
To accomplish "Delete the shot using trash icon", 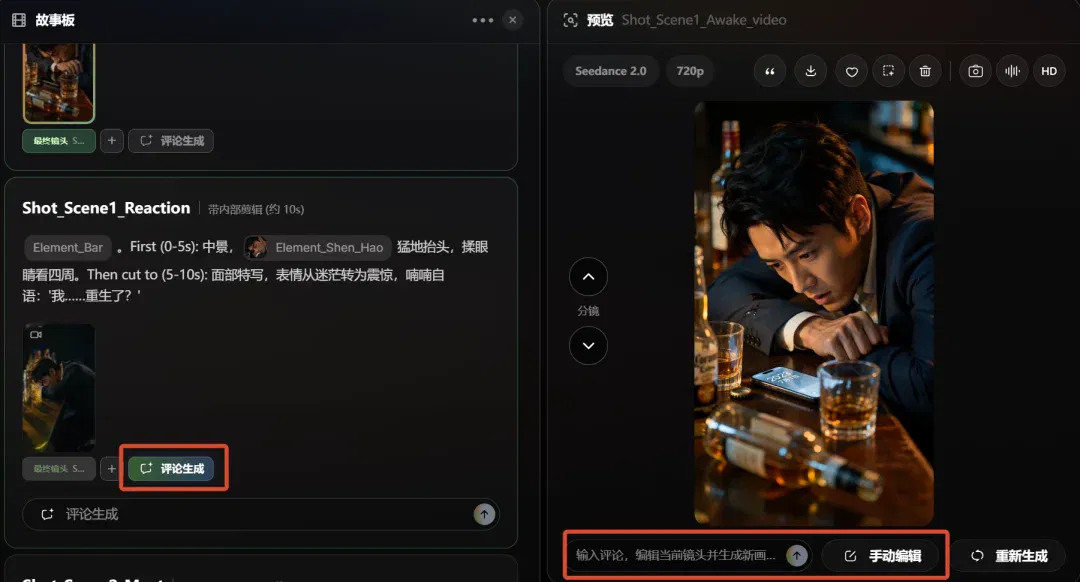I will (x=925, y=71).
